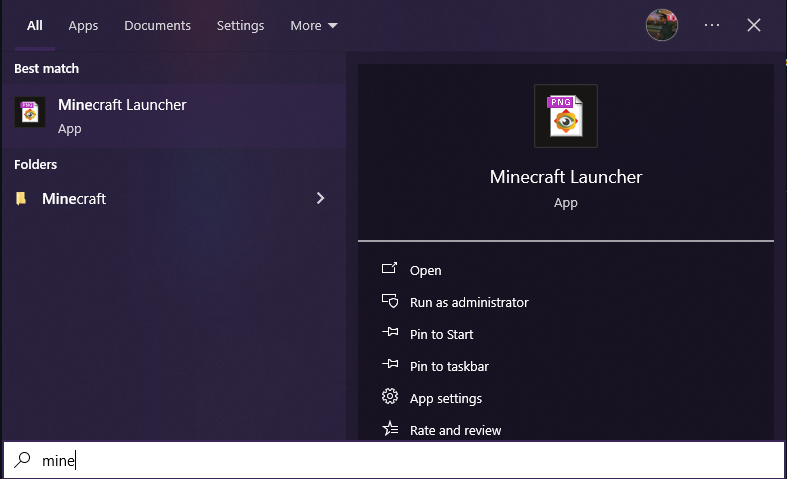Open the three-dot options menu
787x479 pixels.
(x=712, y=25)
